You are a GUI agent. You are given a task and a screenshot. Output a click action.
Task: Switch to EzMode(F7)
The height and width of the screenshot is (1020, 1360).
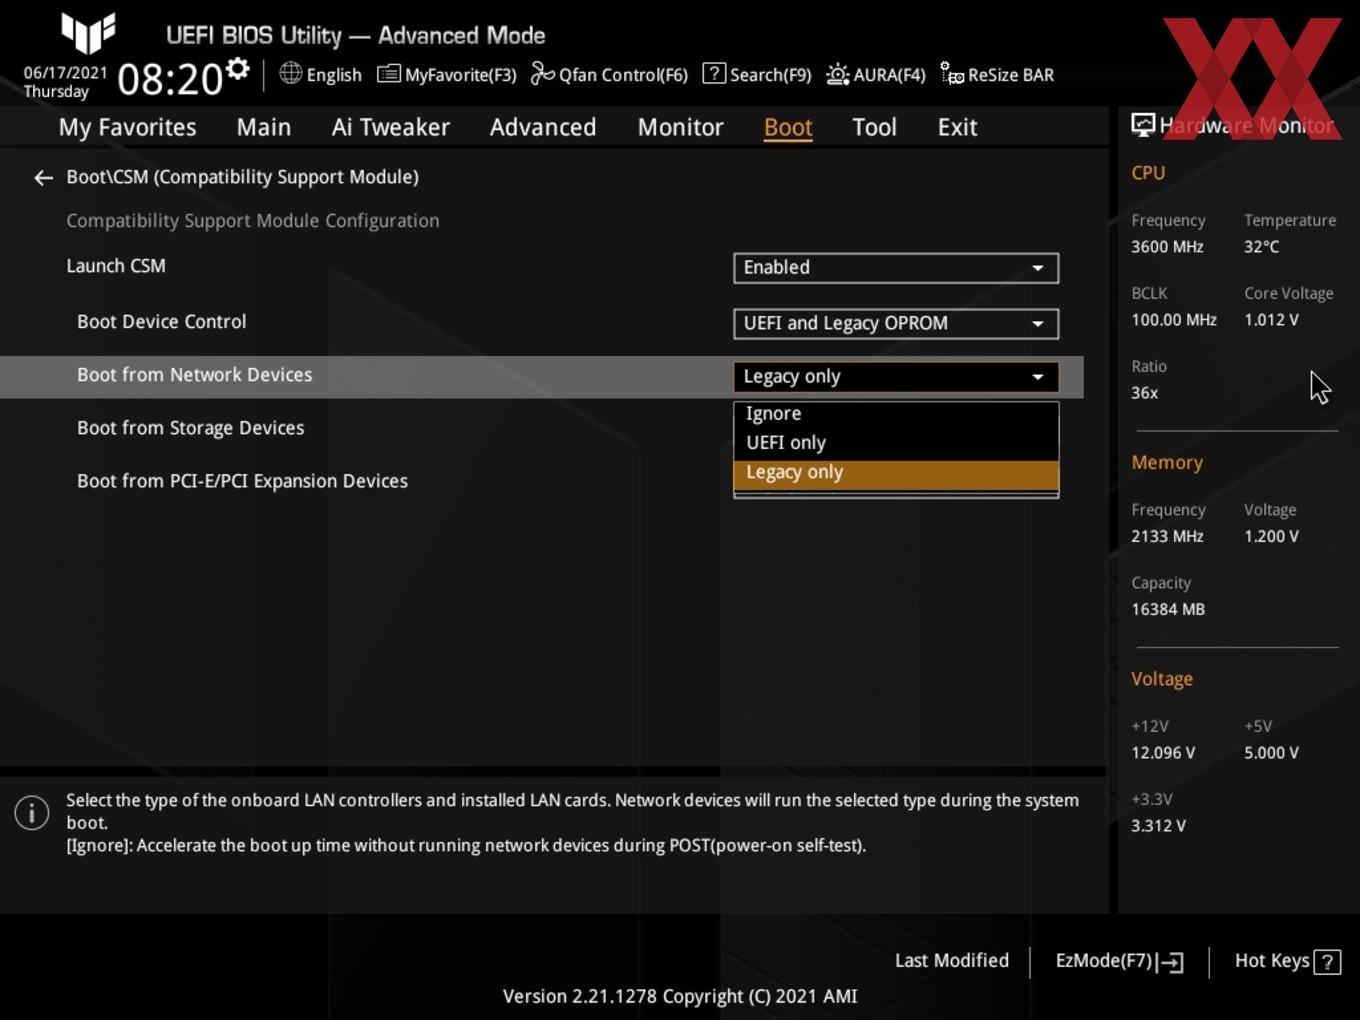pyautogui.click(x=1119, y=961)
